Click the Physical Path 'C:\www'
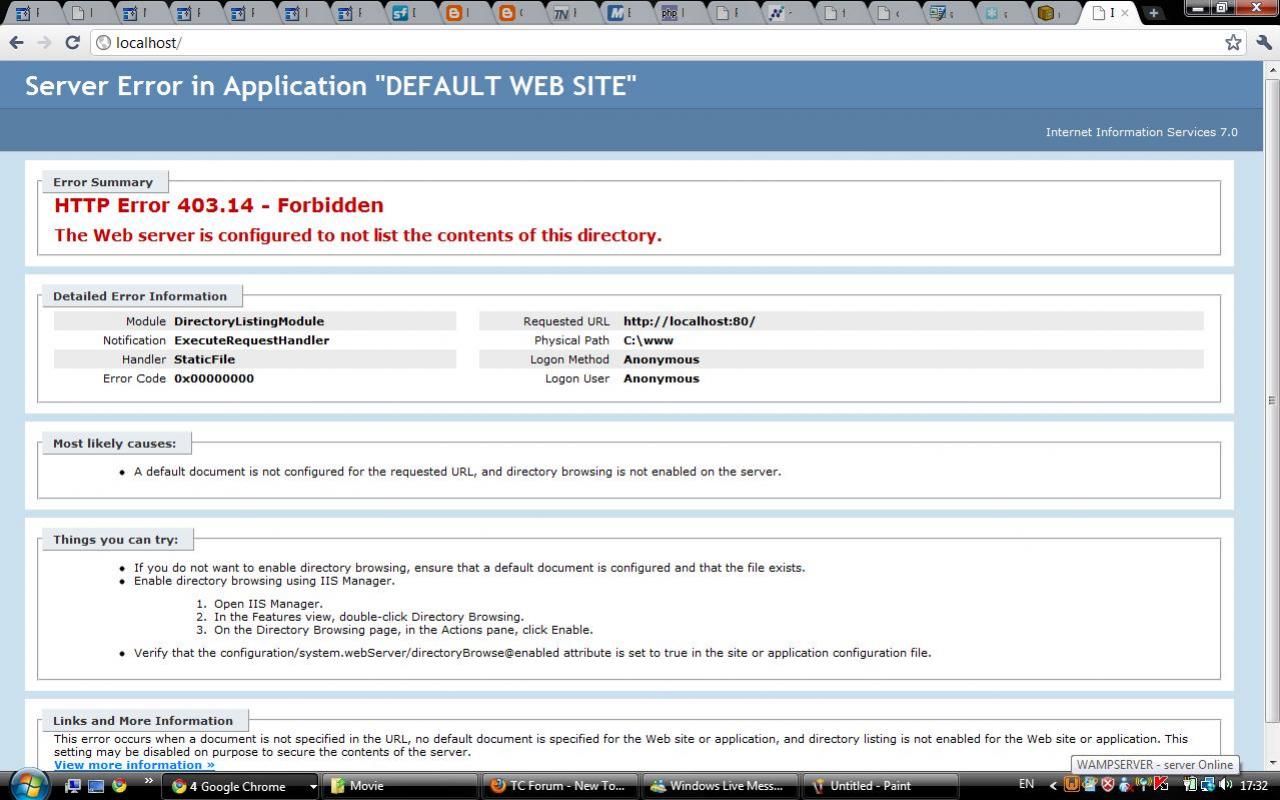Viewport: 1280px width, 800px height. coord(648,340)
